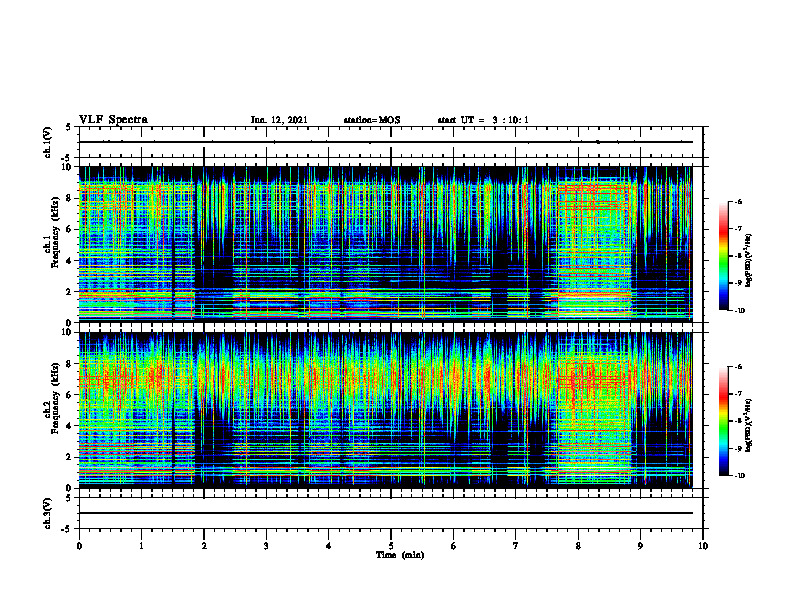Select the date text "Jan. 12, 2021"
This screenshot has width=792, height=612.
279,120
